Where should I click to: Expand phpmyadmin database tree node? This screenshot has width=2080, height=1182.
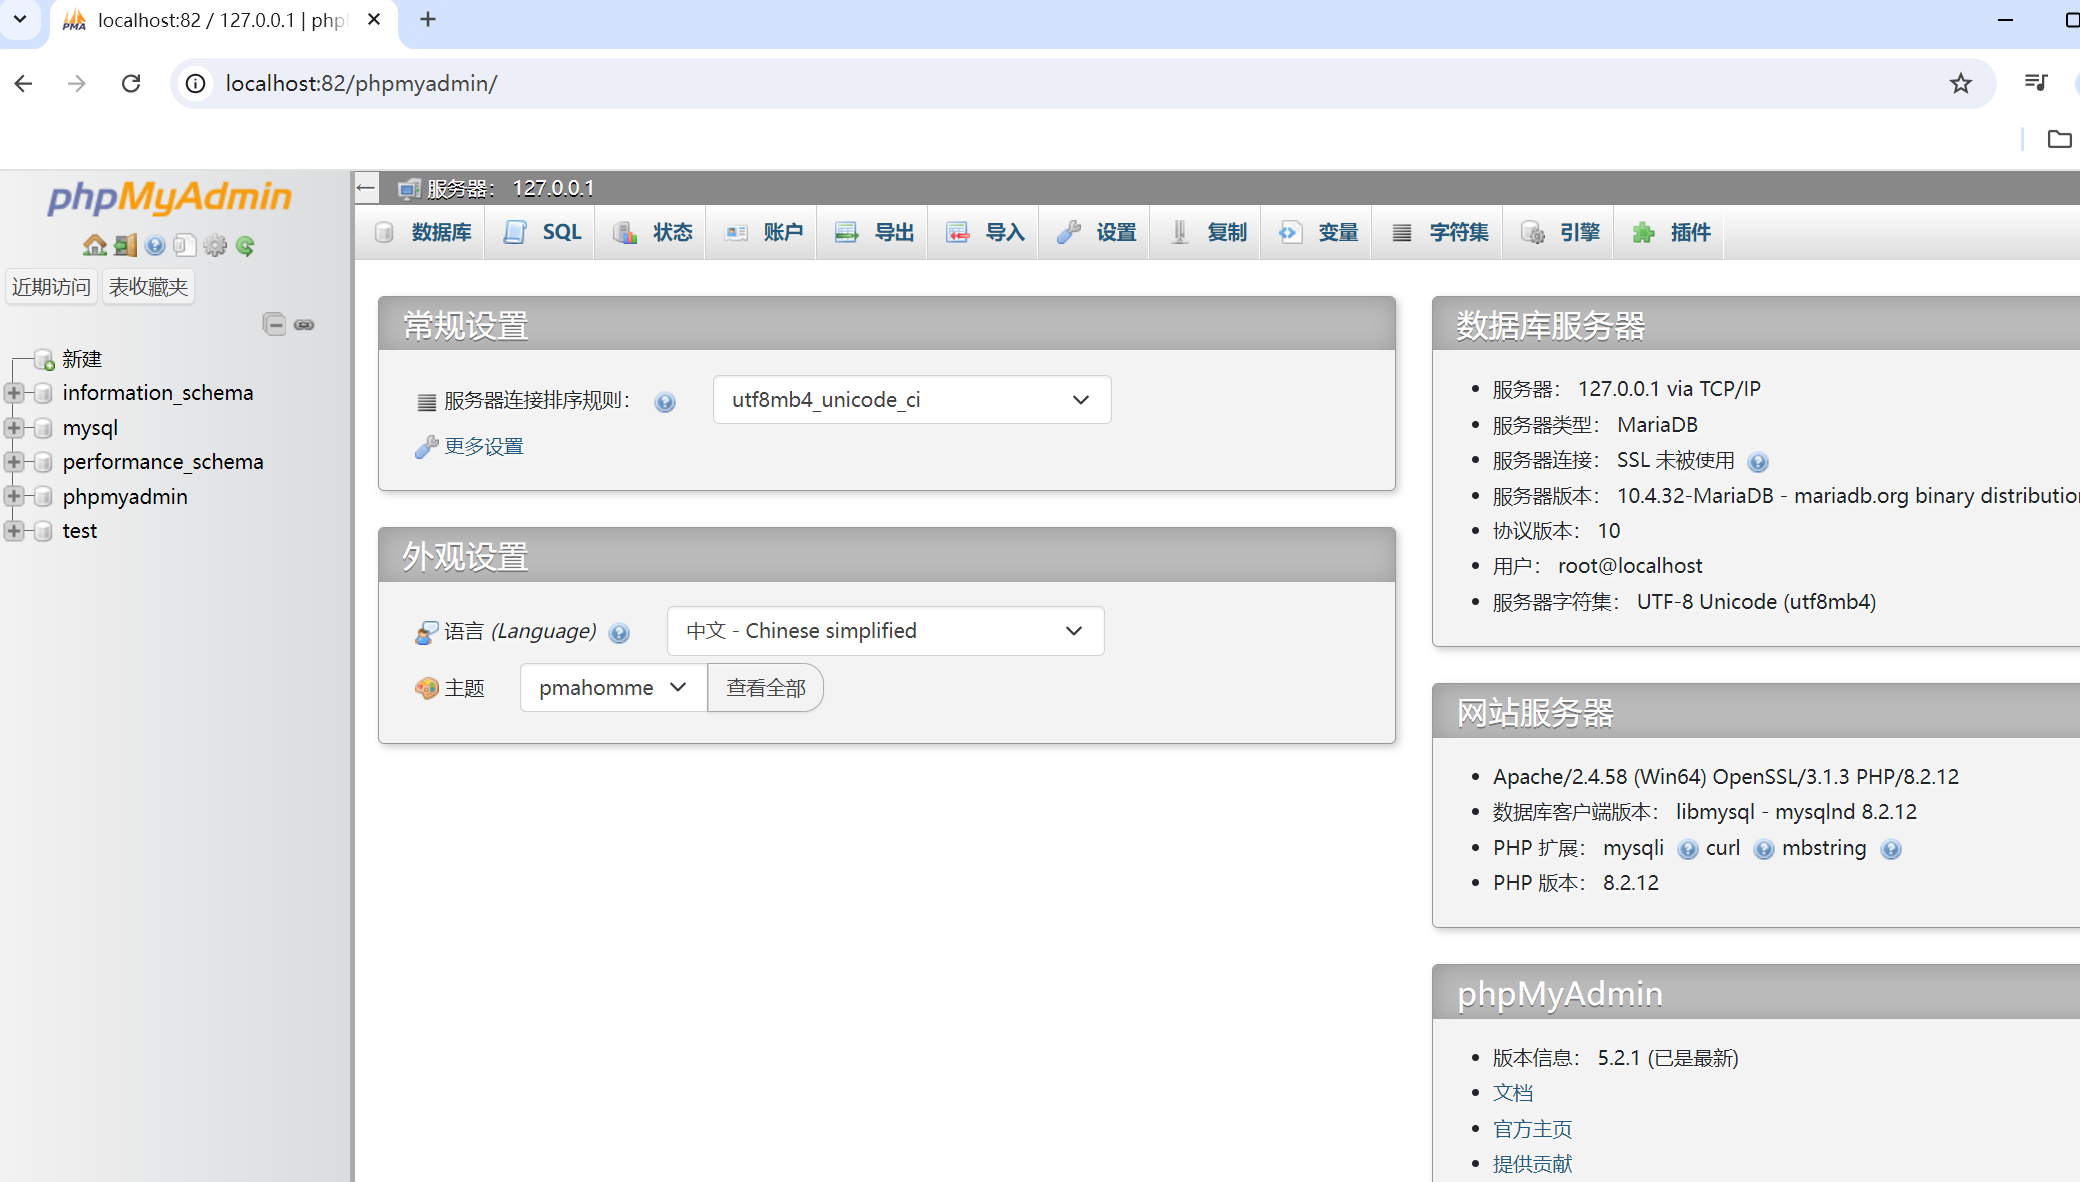click(x=14, y=497)
